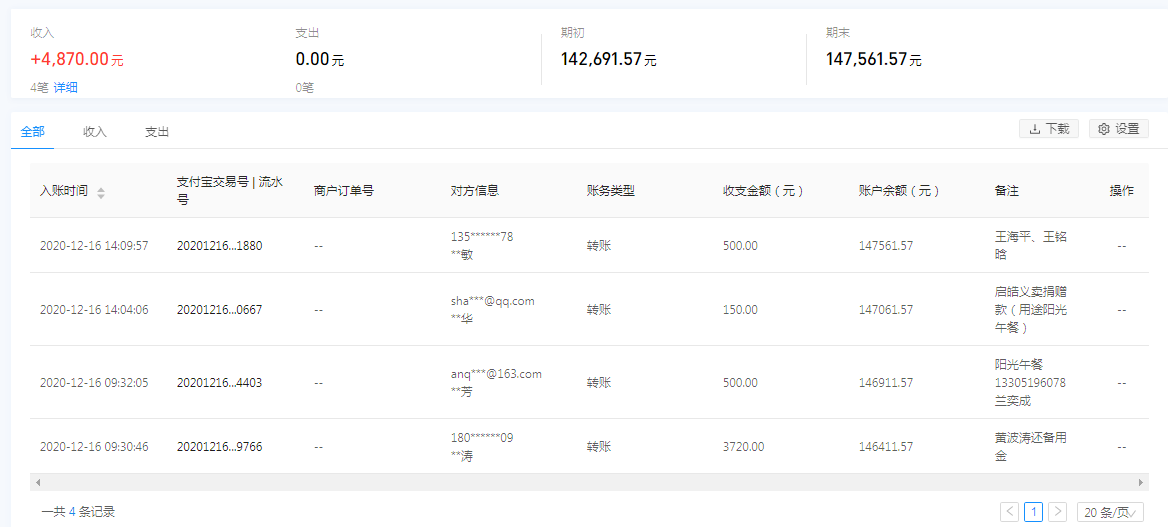Open the 20 条/页 page size dropdown

[x=1110, y=512]
